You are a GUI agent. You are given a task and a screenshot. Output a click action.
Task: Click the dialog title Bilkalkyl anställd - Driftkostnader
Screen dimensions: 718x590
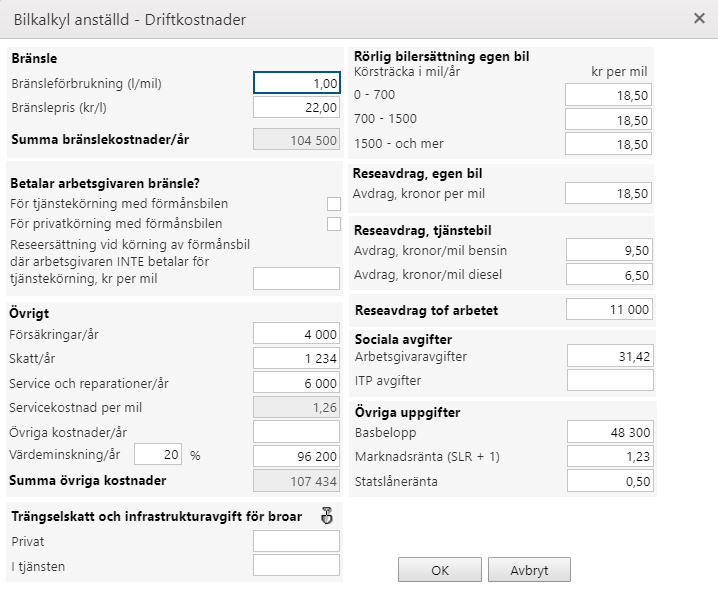[x=130, y=20]
